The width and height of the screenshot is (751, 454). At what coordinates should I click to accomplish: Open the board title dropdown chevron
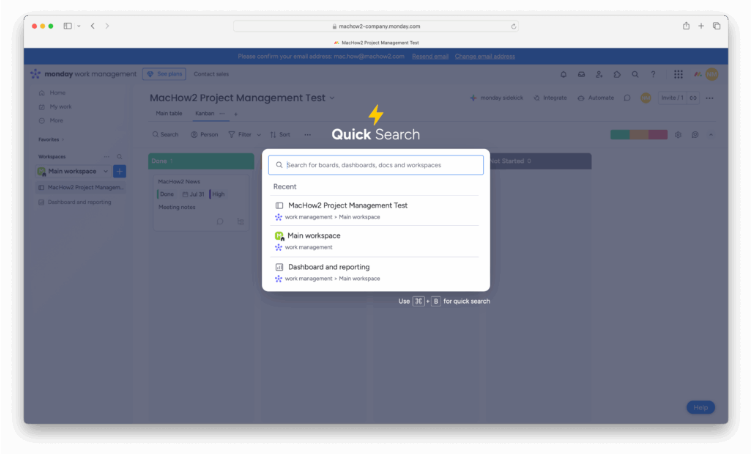click(x=332, y=98)
